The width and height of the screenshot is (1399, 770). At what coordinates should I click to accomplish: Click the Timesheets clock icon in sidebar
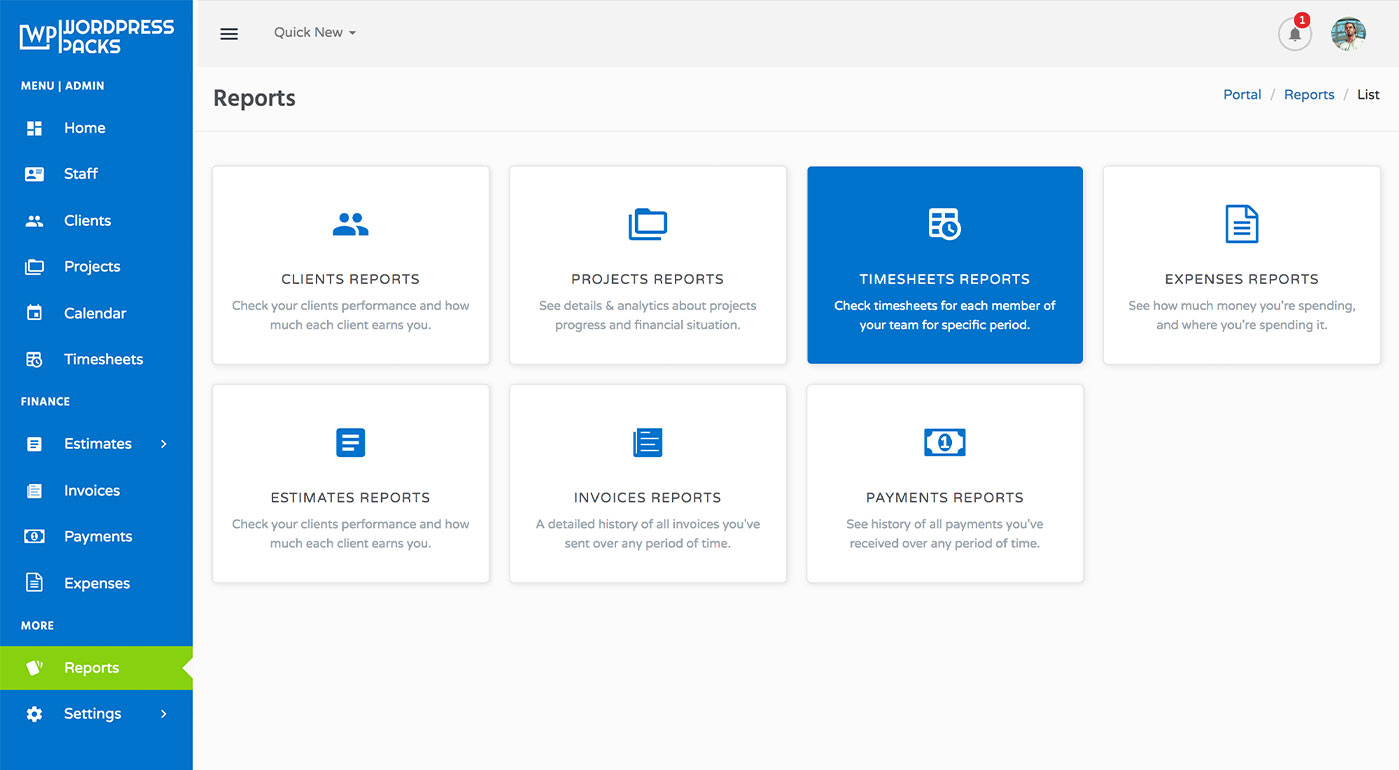(36, 358)
